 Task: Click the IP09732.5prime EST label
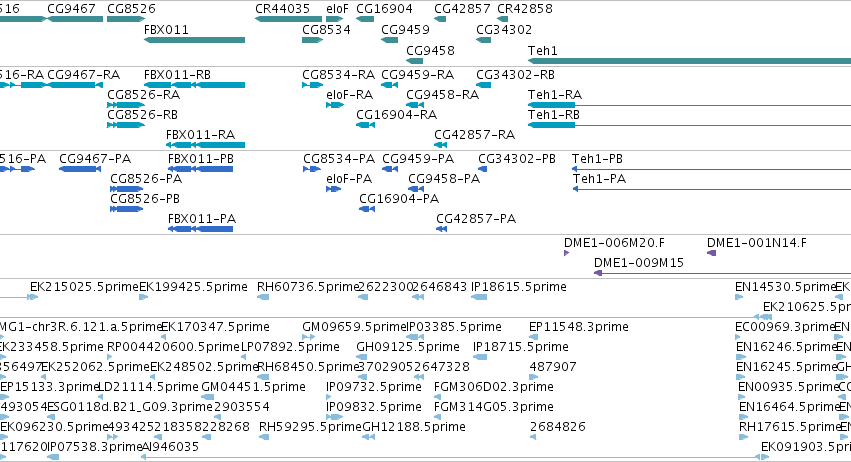coord(374,388)
